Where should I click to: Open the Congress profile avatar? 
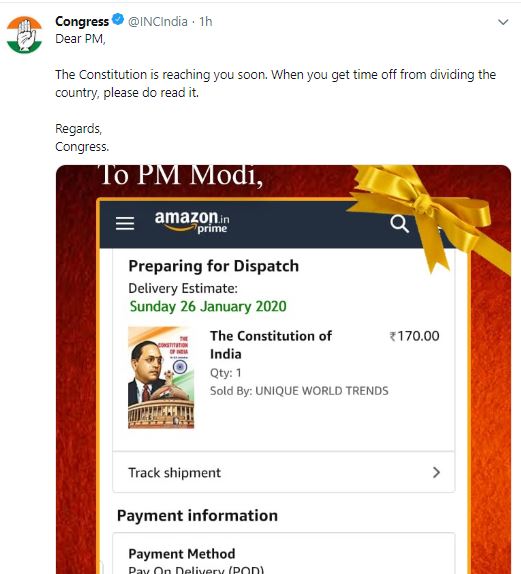24,35
